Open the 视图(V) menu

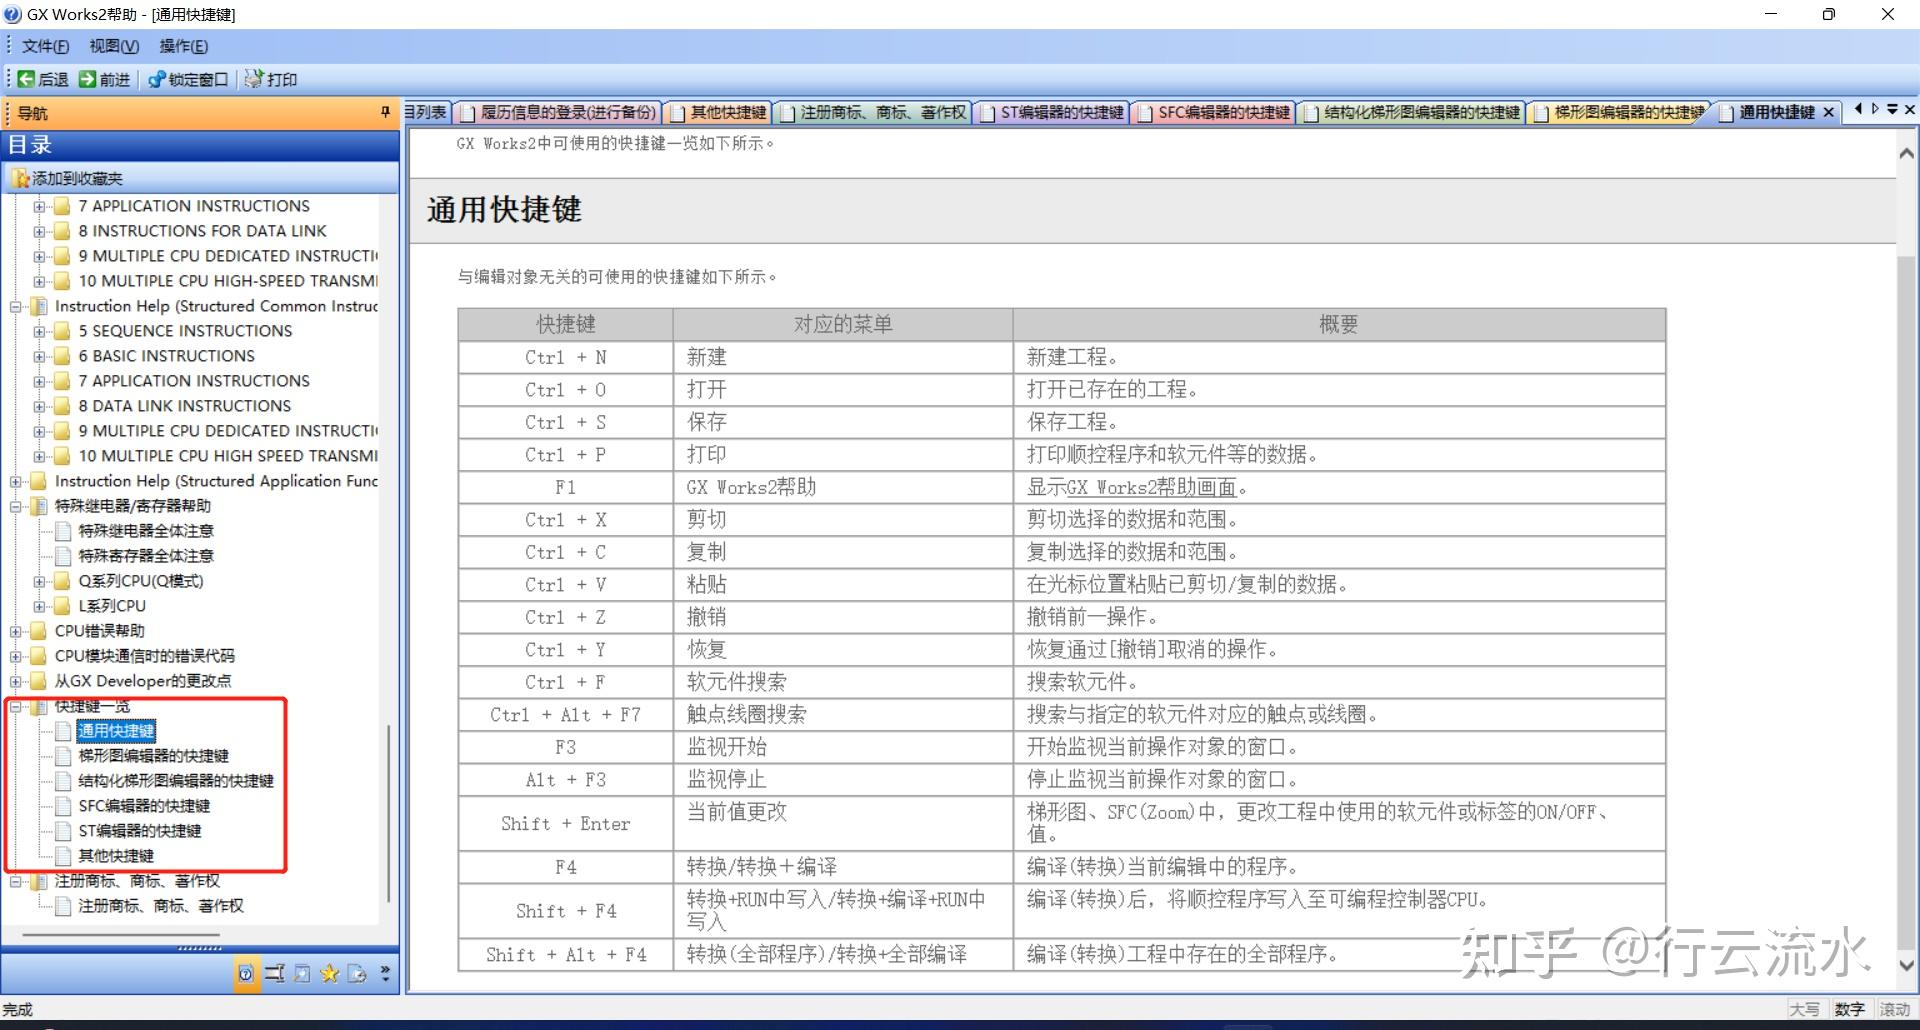pyautogui.click(x=112, y=46)
